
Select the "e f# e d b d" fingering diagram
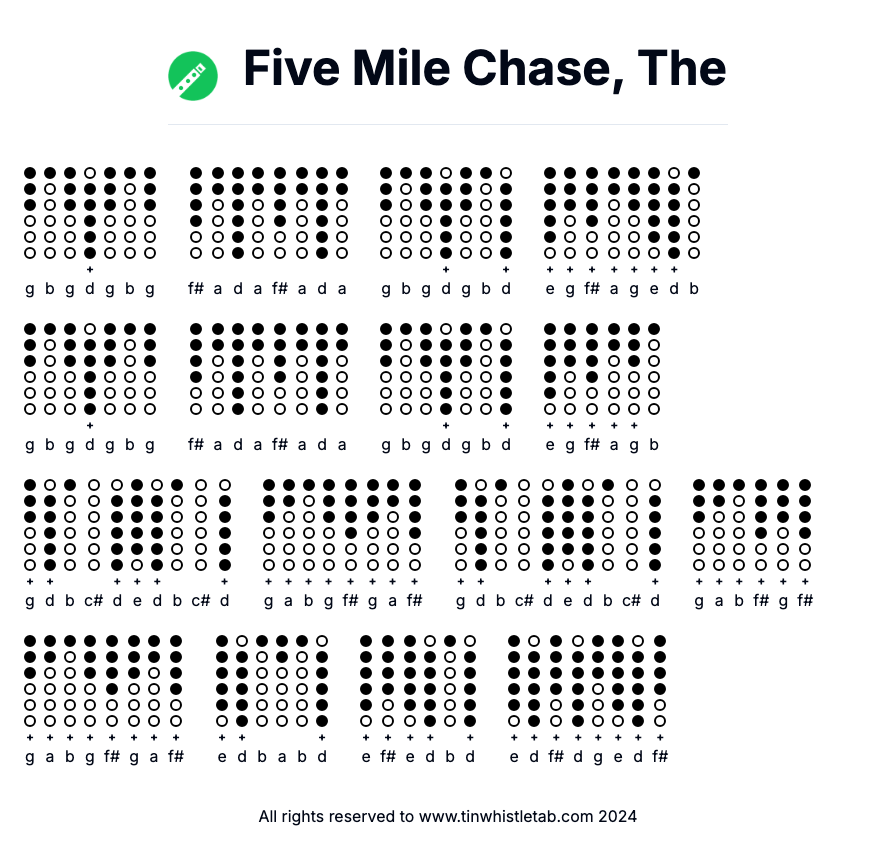pos(418,697)
